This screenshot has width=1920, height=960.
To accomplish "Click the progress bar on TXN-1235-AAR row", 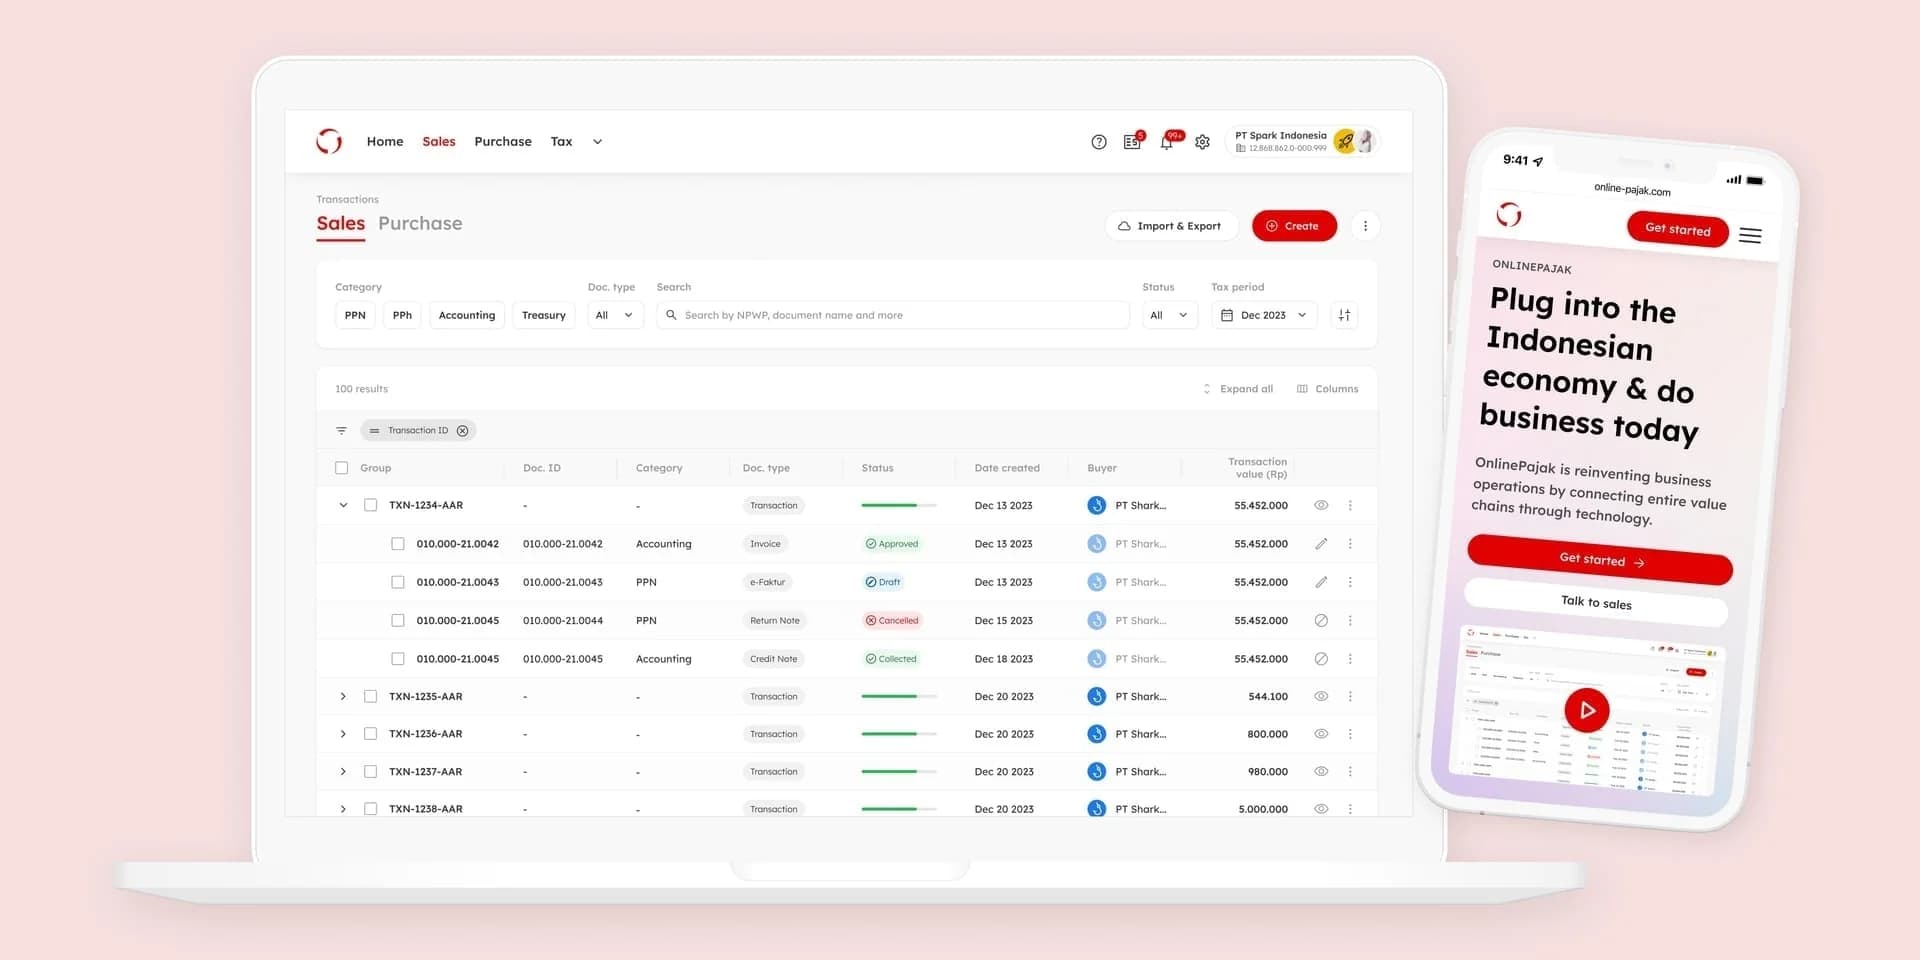I will coord(898,696).
